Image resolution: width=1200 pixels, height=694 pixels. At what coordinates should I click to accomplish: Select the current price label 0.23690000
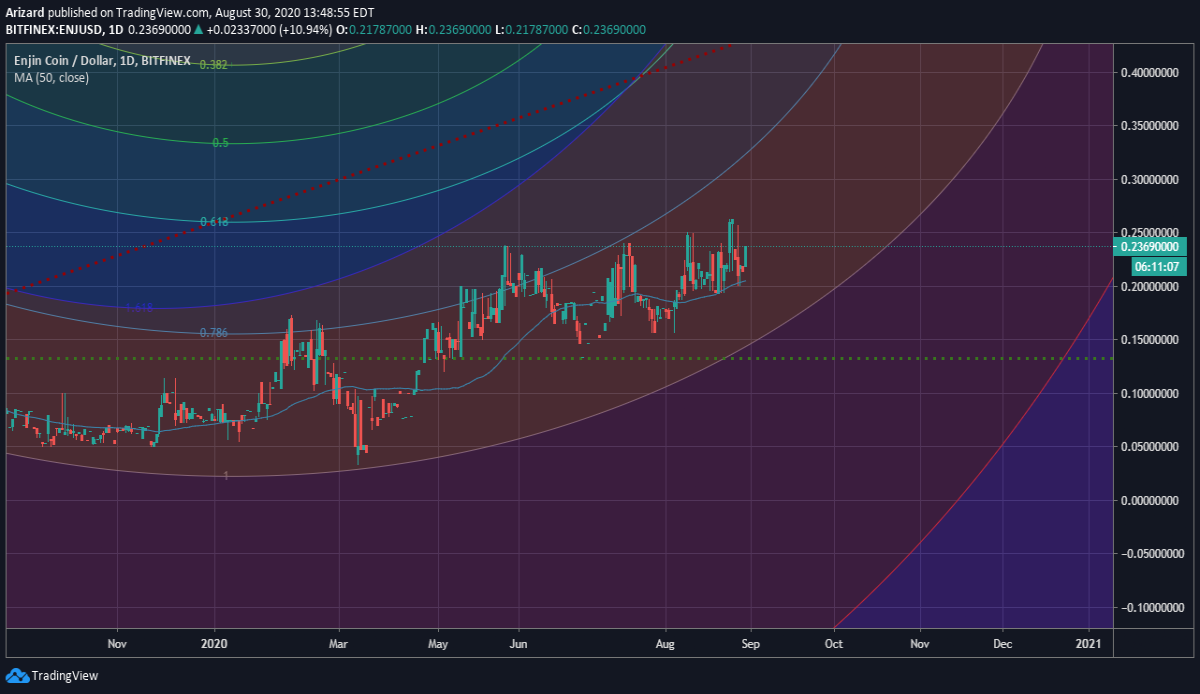1150,246
